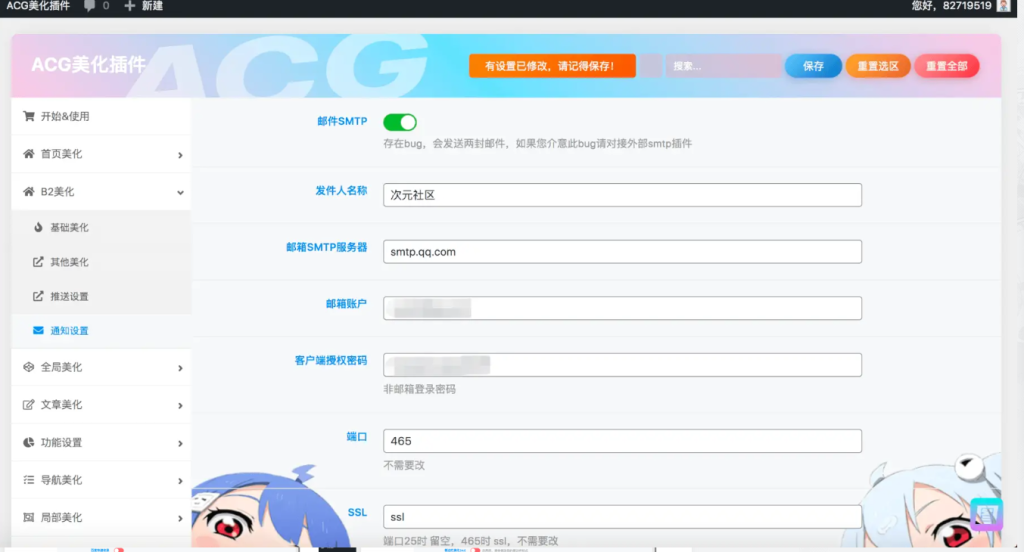Click the 您好, 82719519 account link
The width and height of the screenshot is (1024, 552).
(952, 6)
